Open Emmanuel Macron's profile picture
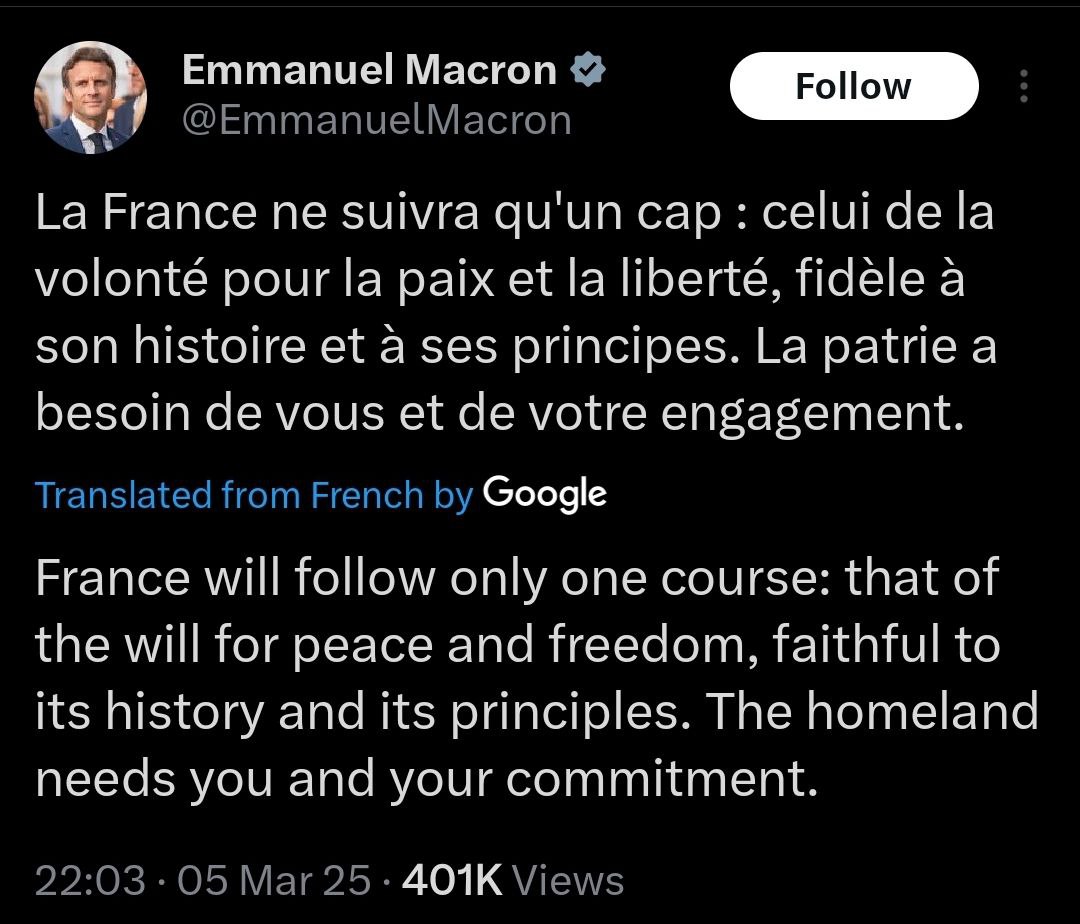1080x924 pixels. 90,97
